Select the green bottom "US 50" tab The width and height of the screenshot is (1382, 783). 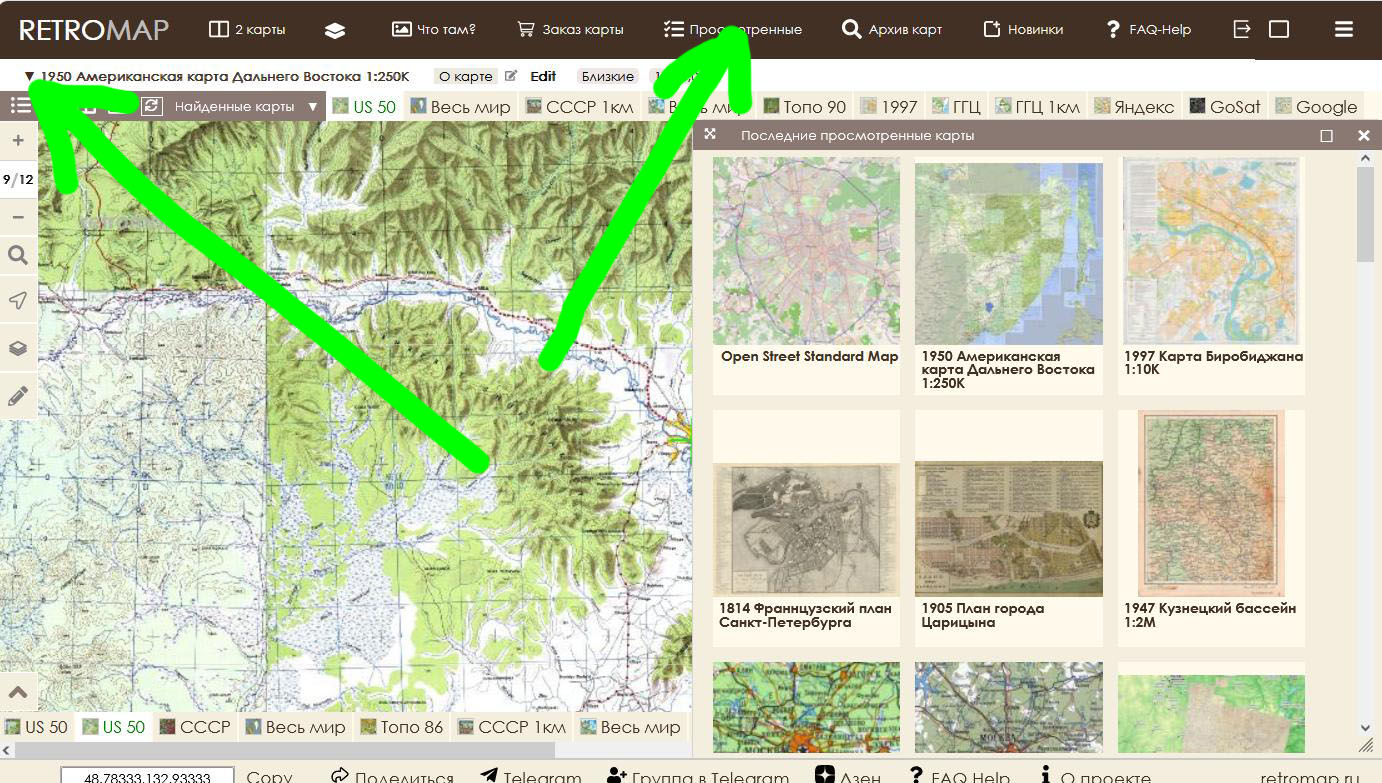[x=114, y=727]
